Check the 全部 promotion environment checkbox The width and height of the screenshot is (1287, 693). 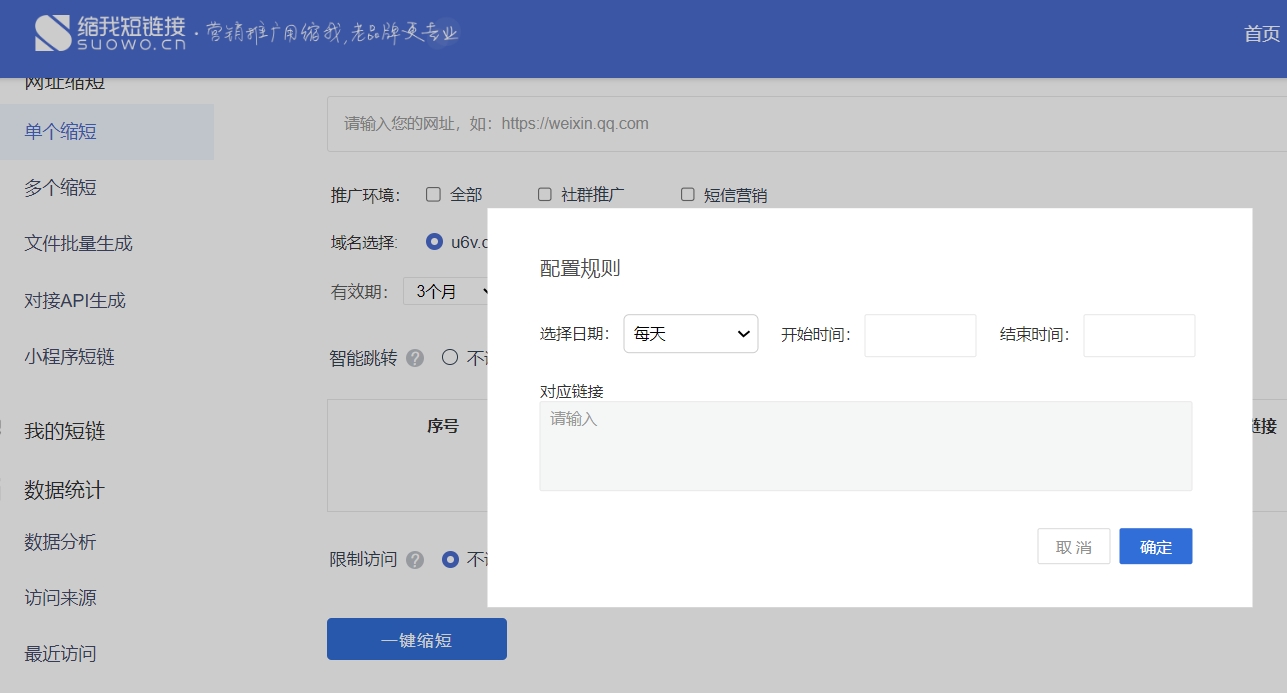pyautogui.click(x=433, y=195)
